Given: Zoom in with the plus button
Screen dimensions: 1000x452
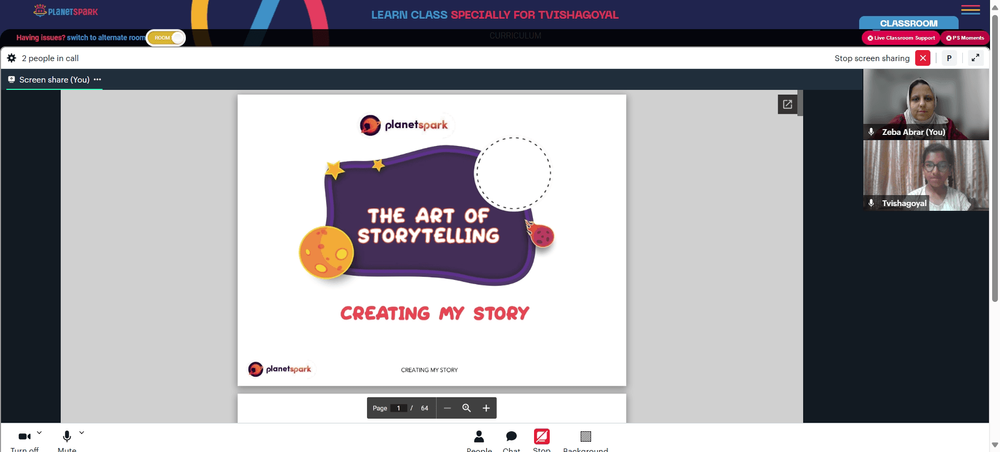Looking at the screenshot, I should click(x=486, y=408).
